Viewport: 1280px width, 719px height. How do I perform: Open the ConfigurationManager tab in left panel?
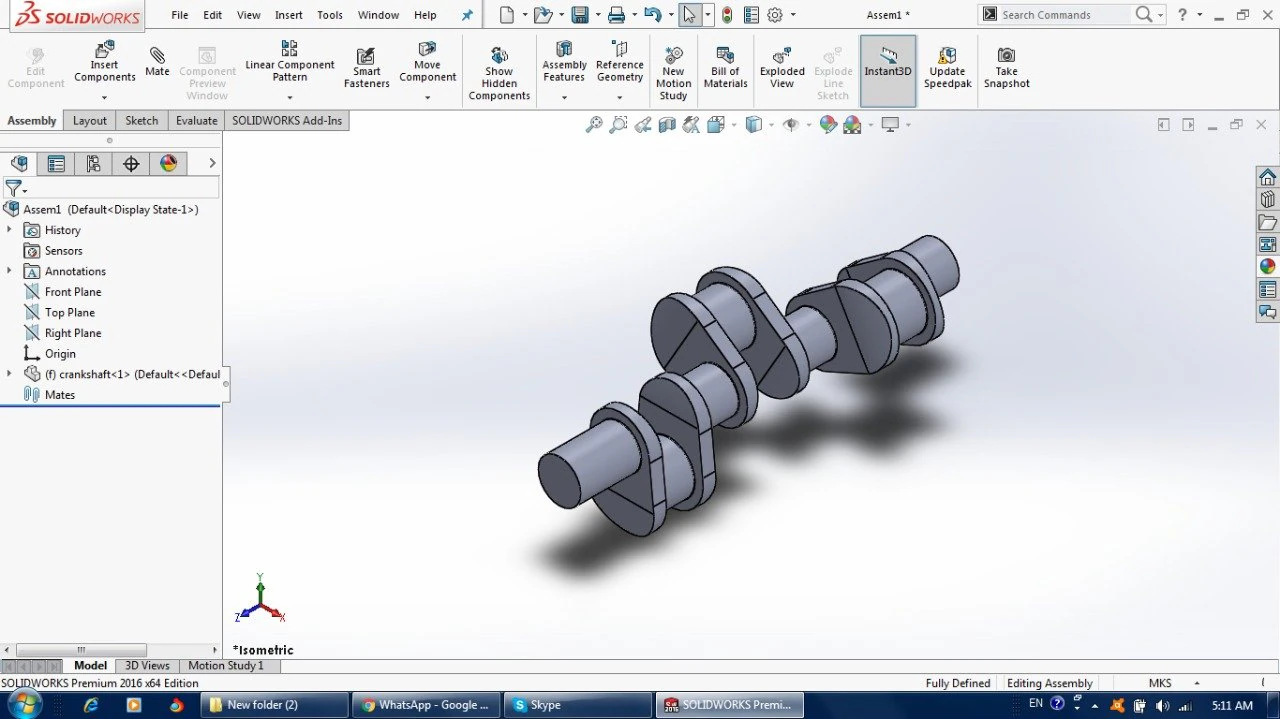pos(93,164)
